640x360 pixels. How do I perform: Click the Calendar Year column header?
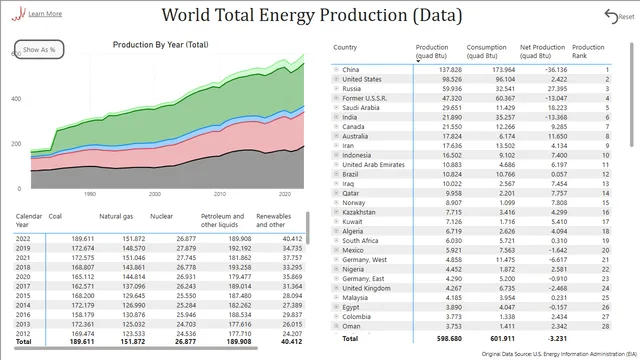(x=29, y=220)
